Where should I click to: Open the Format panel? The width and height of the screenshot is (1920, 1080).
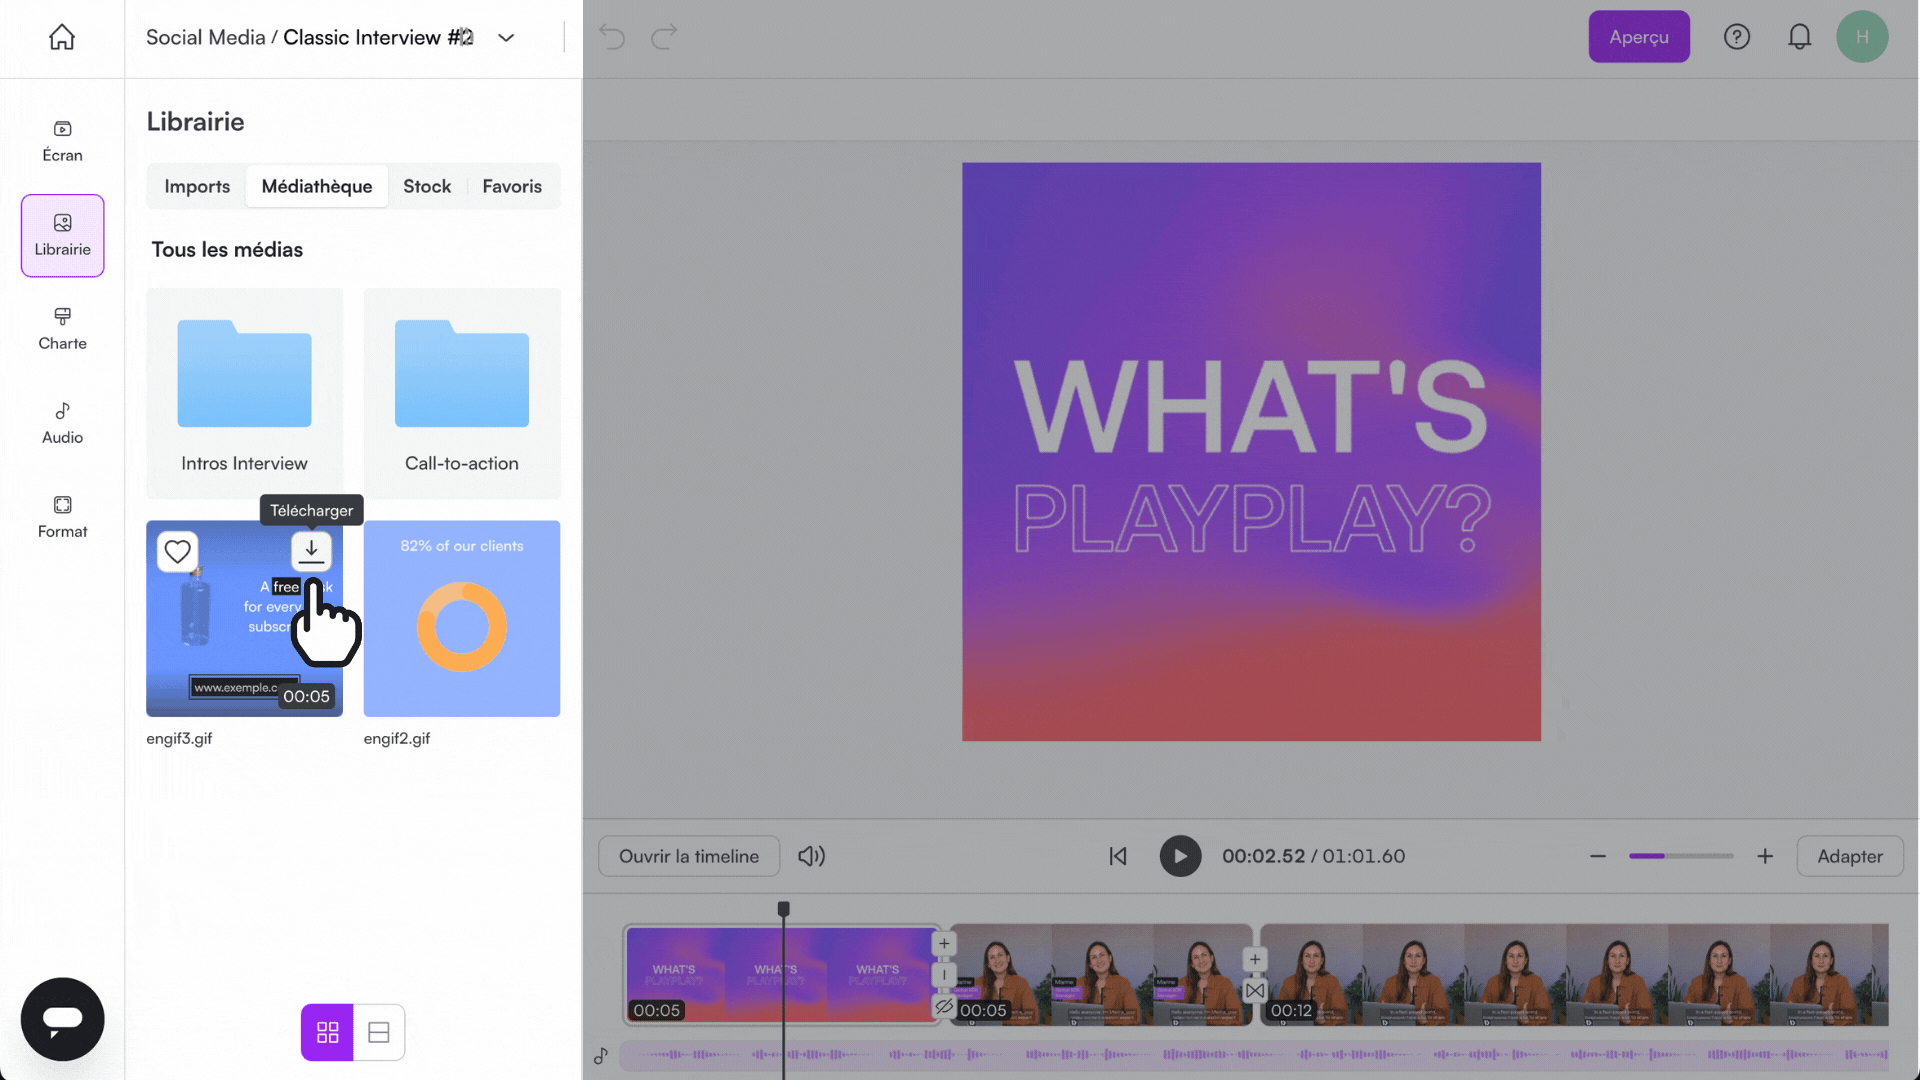(62, 516)
